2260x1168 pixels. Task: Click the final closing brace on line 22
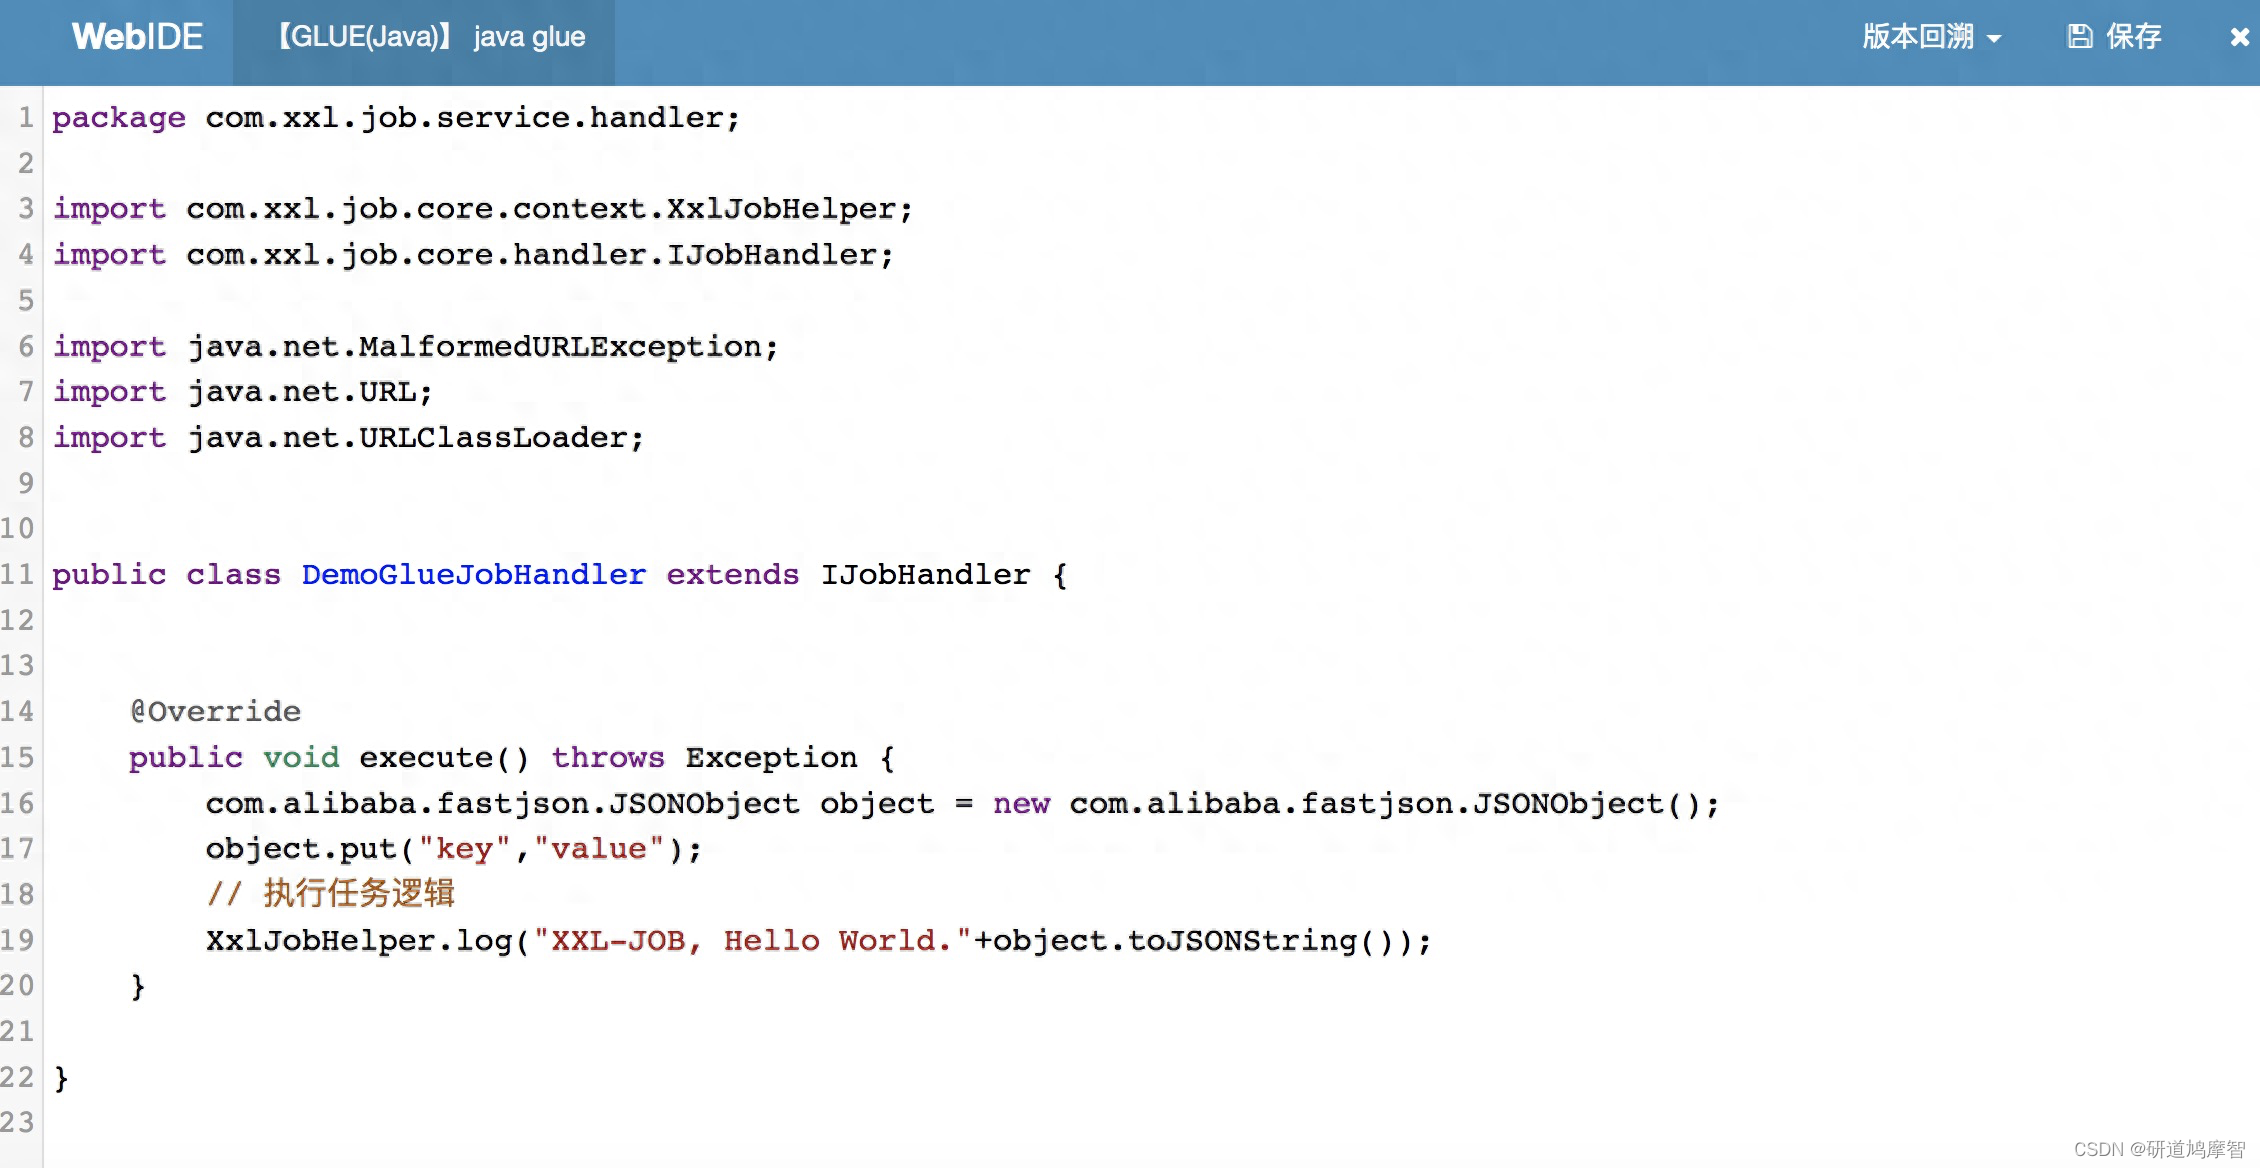tap(61, 1077)
